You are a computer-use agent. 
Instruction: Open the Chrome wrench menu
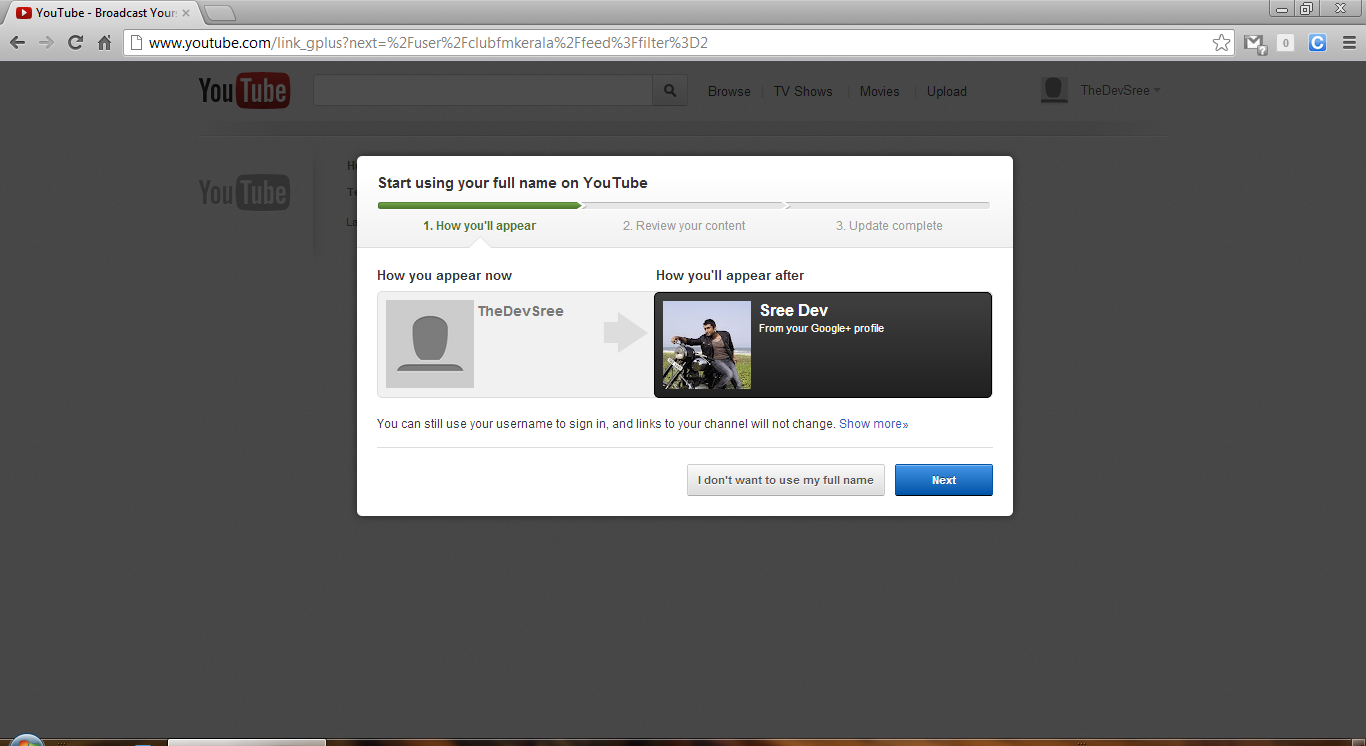click(x=1348, y=43)
